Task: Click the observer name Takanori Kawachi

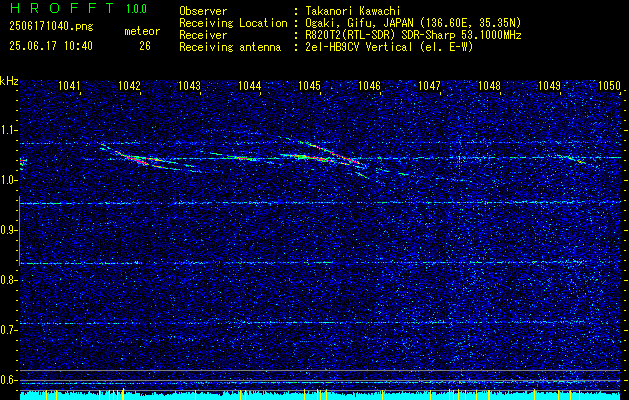Action: point(353,11)
